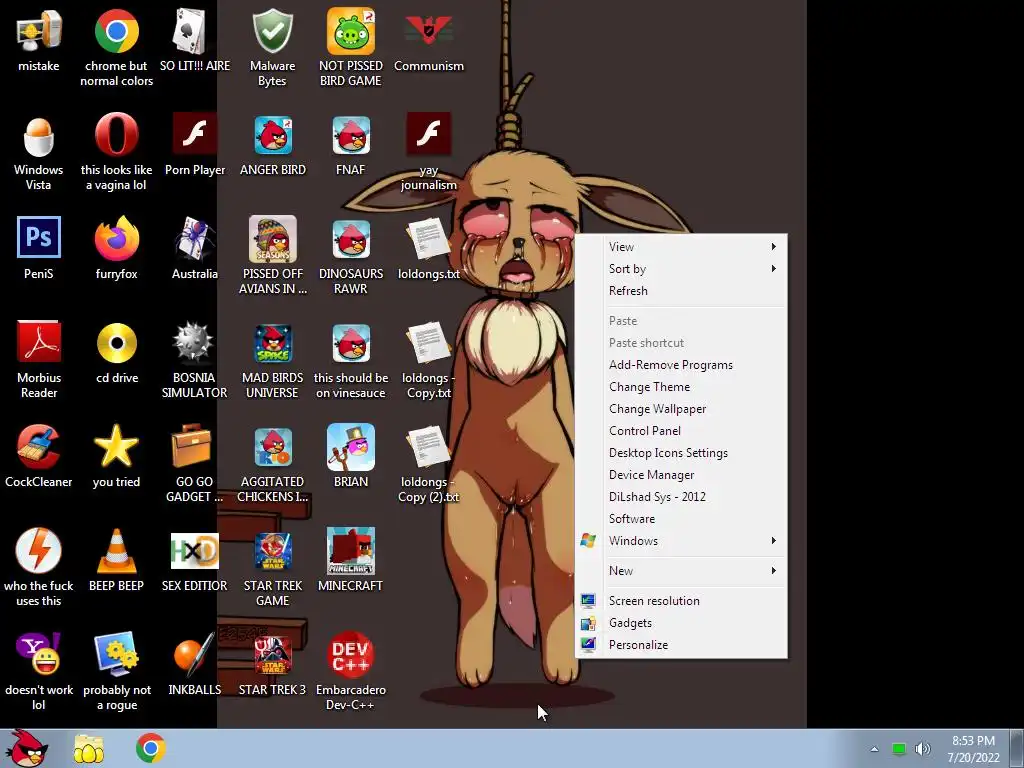Open 'NOT PISSED BIRD GAME' shortcut
This screenshot has width=1024, height=768.
pyautogui.click(x=351, y=31)
